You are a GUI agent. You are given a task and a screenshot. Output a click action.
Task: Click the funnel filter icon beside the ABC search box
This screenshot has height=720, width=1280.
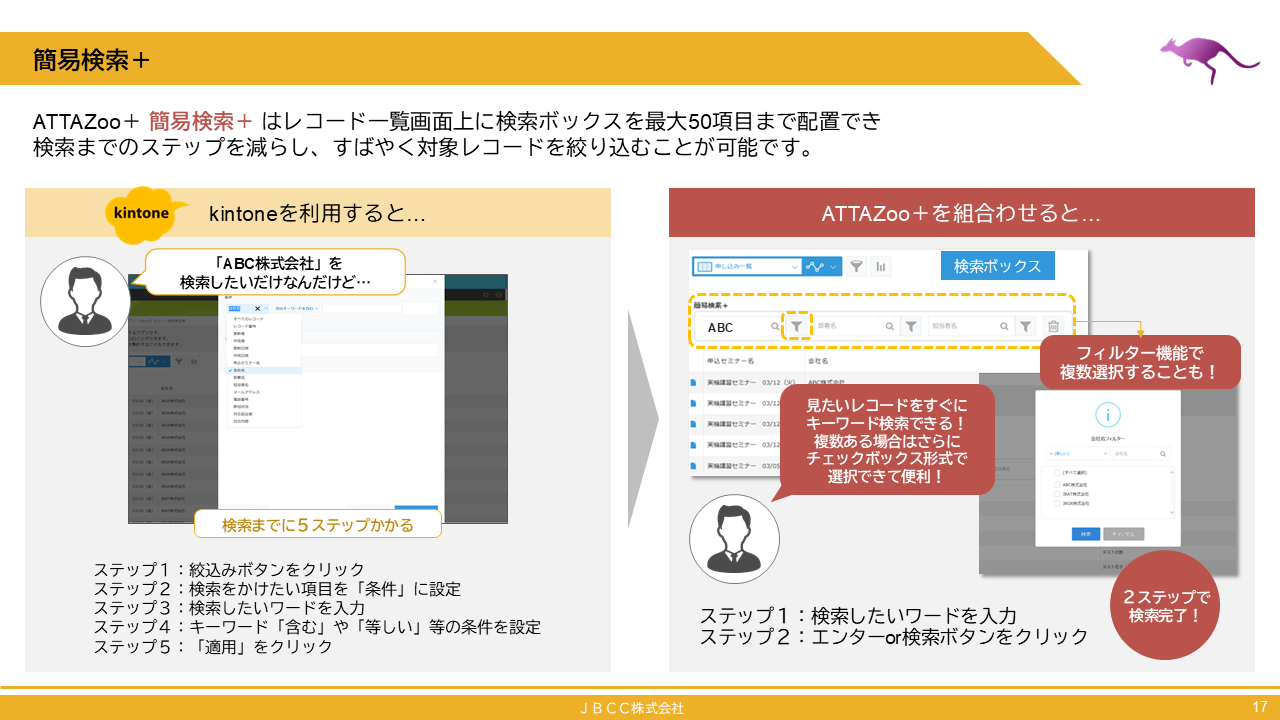[x=798, y=327]
